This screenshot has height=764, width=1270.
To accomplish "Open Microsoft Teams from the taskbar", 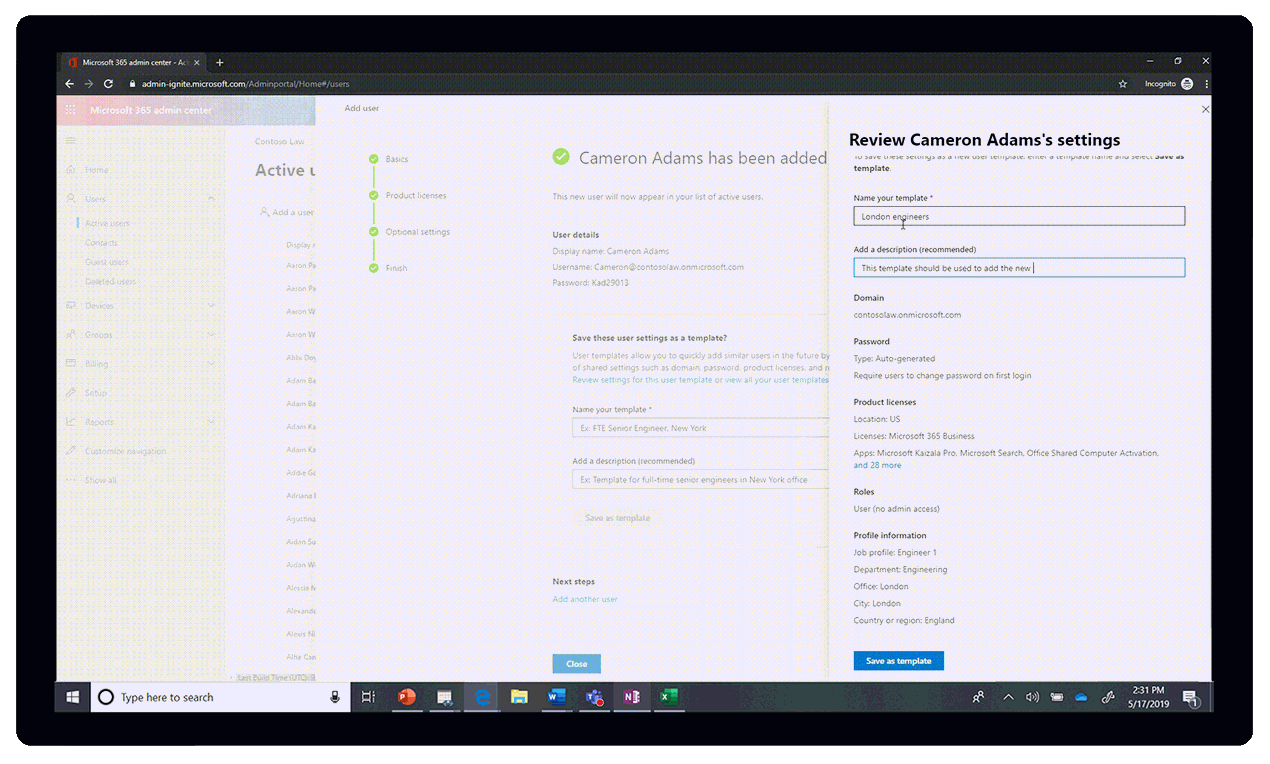I will (594, 697).
